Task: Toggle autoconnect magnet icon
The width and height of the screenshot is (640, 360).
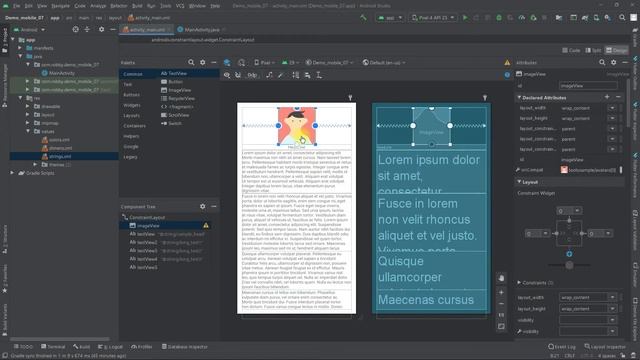Action: pyautogui.click(x=238, y=75)
